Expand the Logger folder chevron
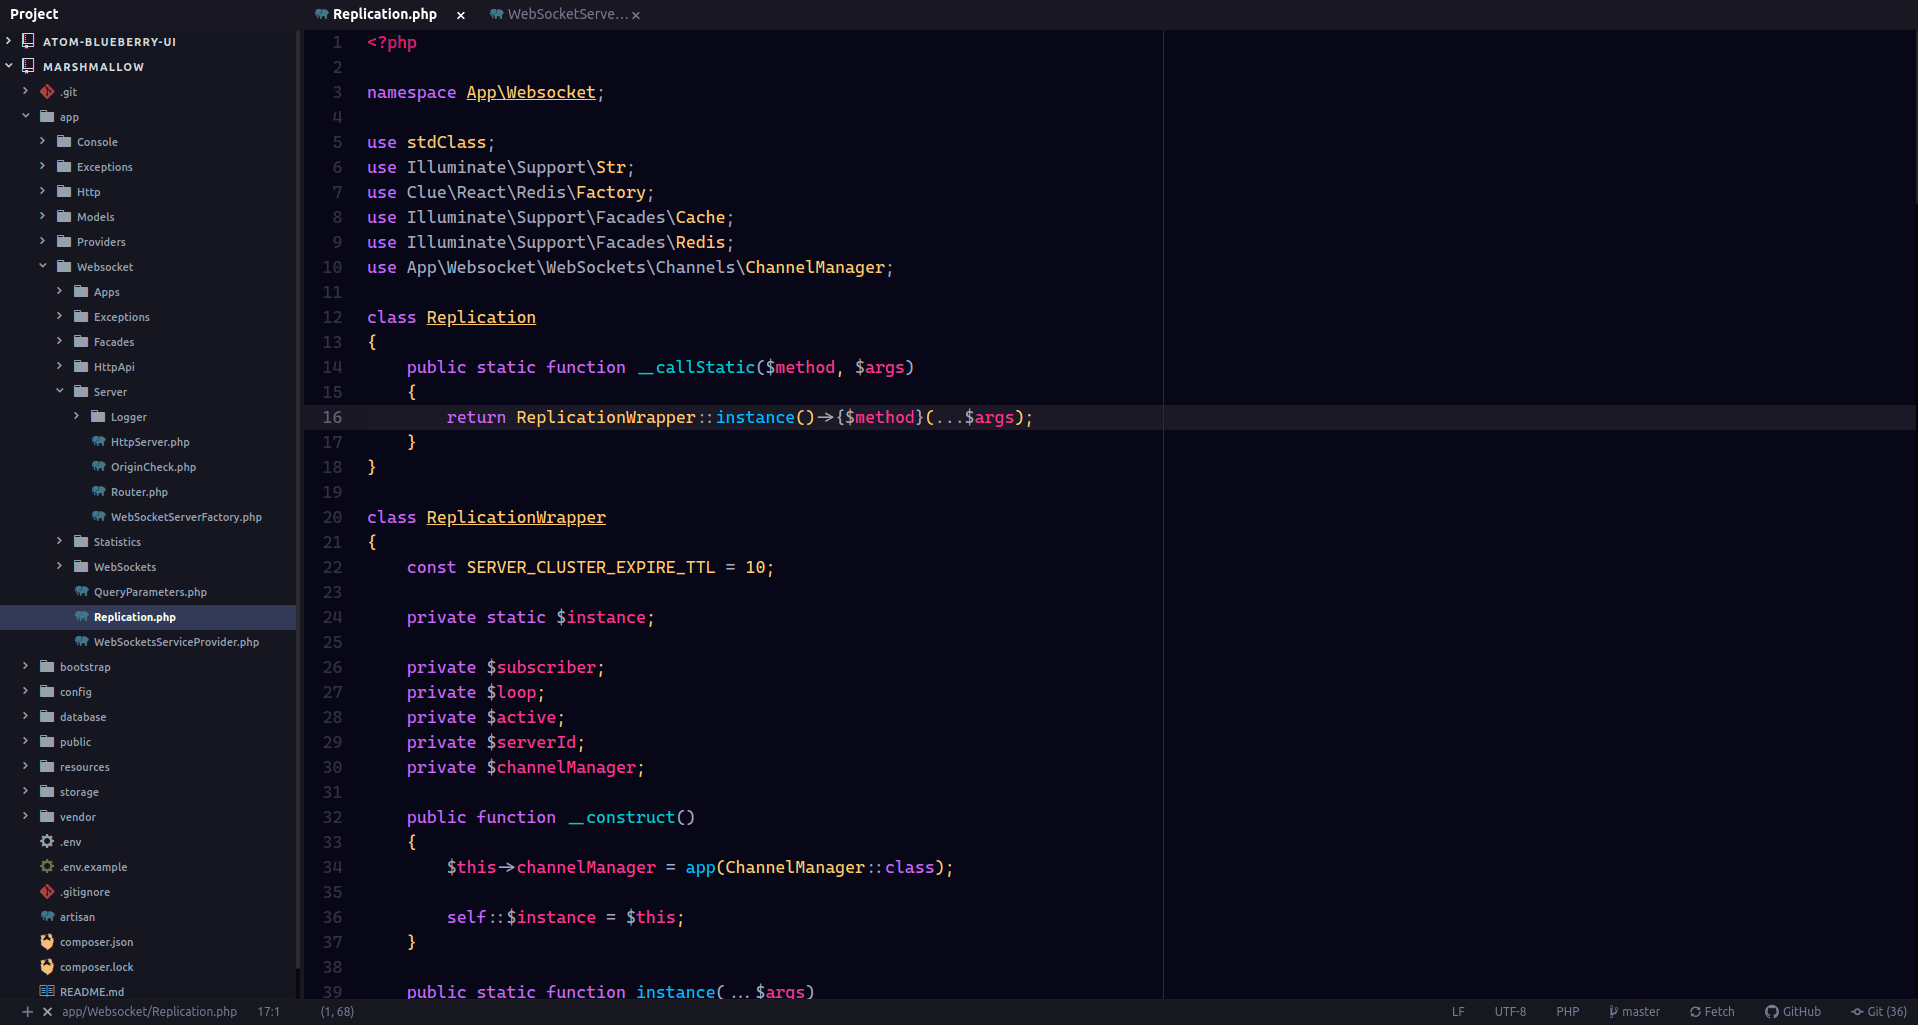The width and height of the screenshot is (1918, 1025). pos(77,416)
